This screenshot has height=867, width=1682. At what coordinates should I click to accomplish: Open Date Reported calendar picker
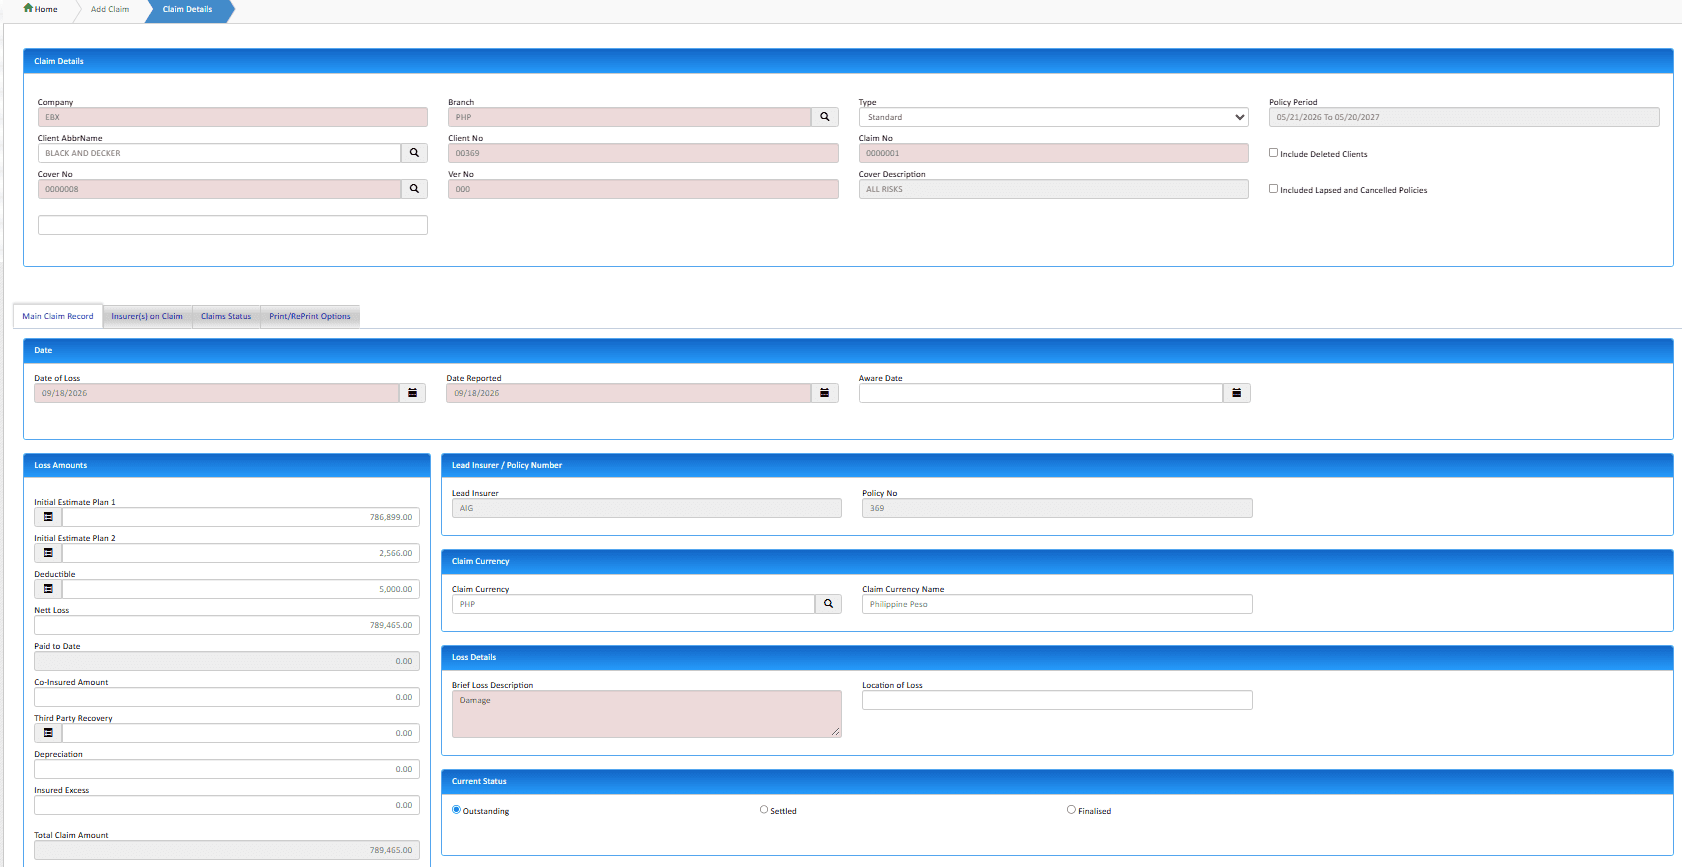(824, 393)
